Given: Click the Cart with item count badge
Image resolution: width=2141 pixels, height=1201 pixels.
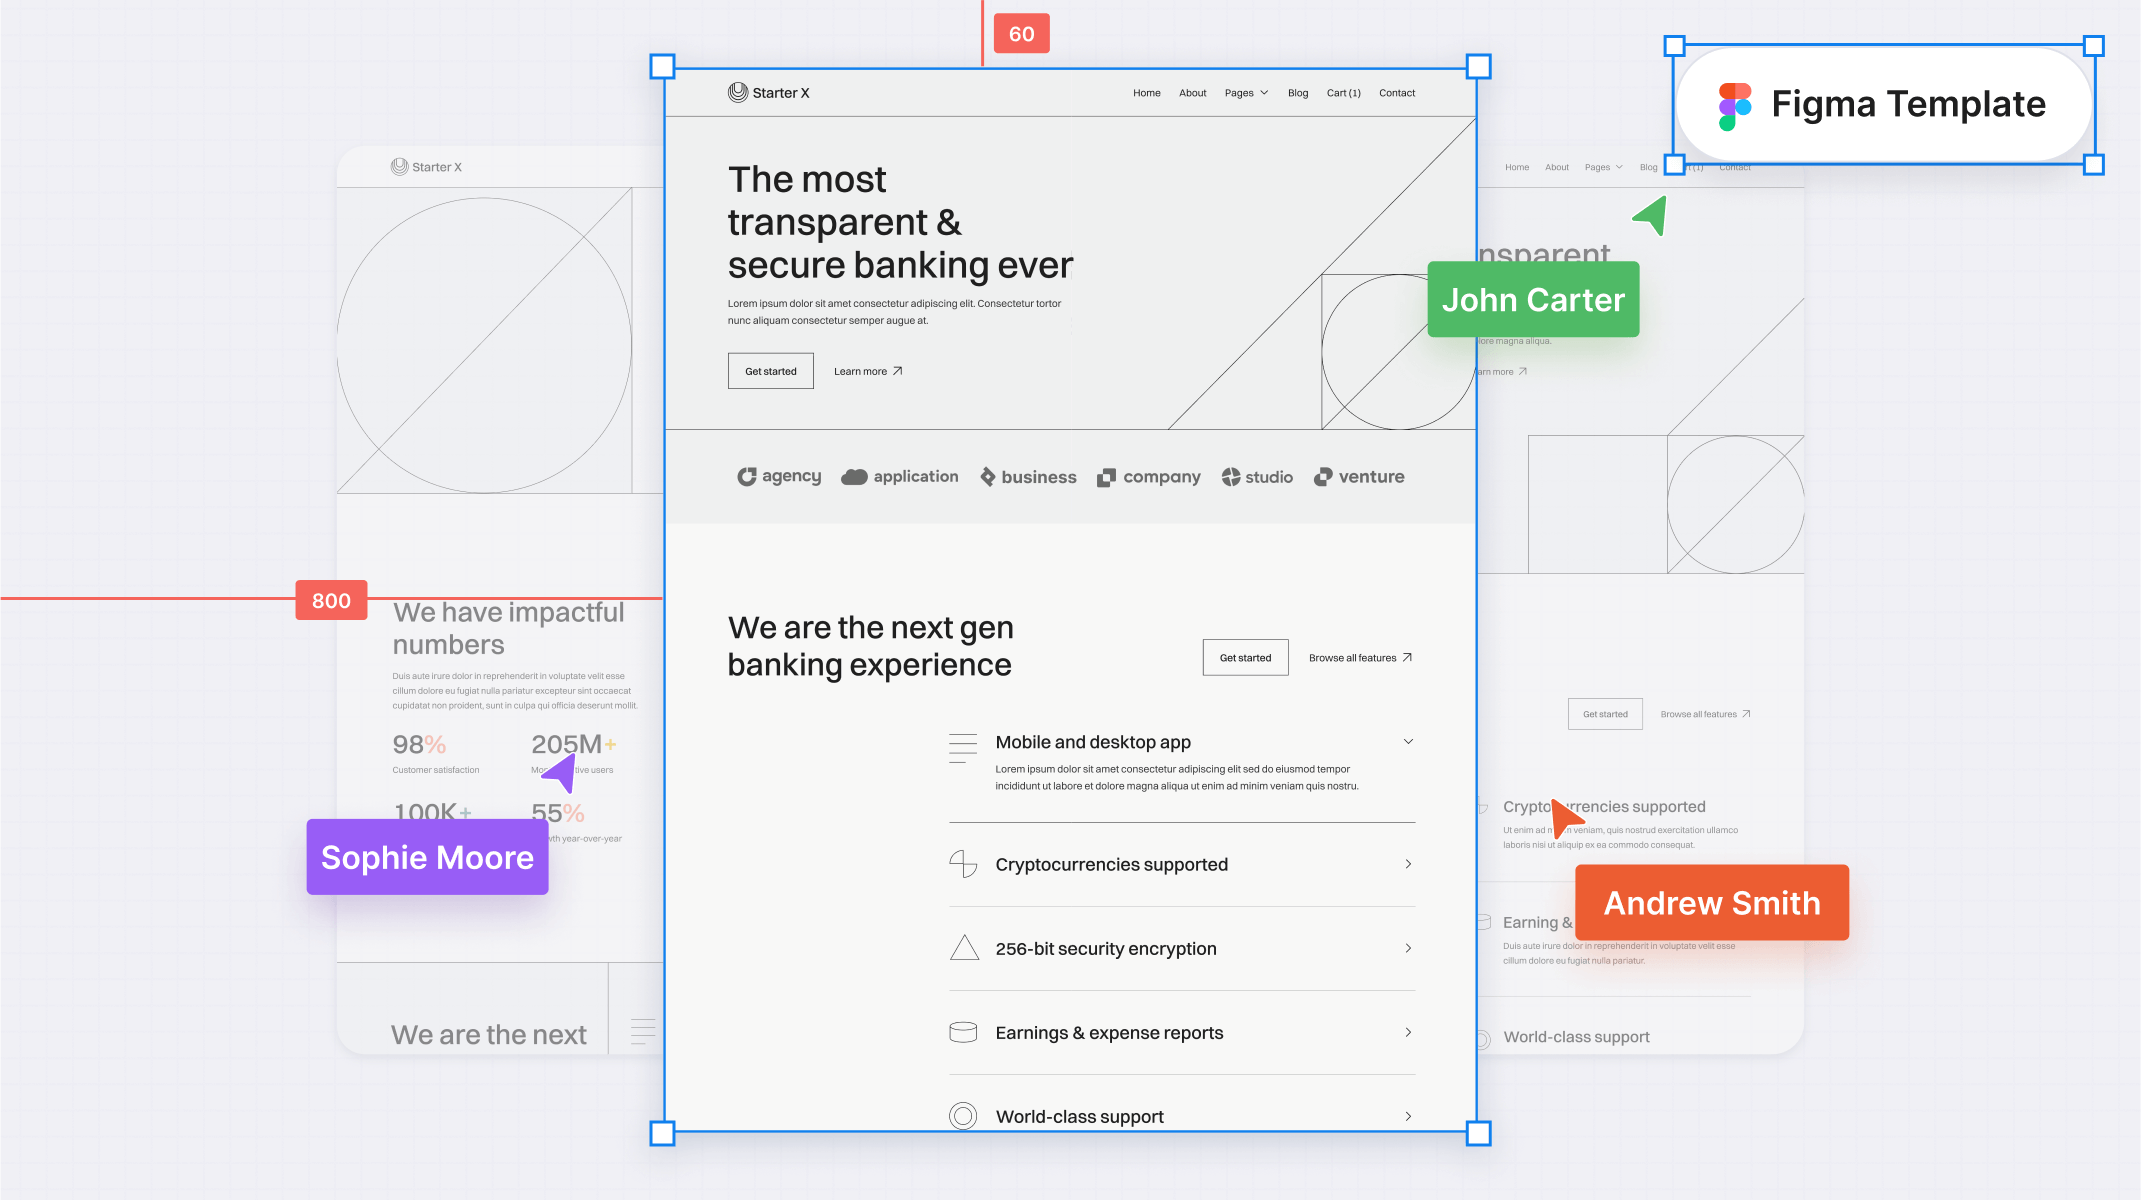Looking at the screenshot, I should tap(1343, 93).
